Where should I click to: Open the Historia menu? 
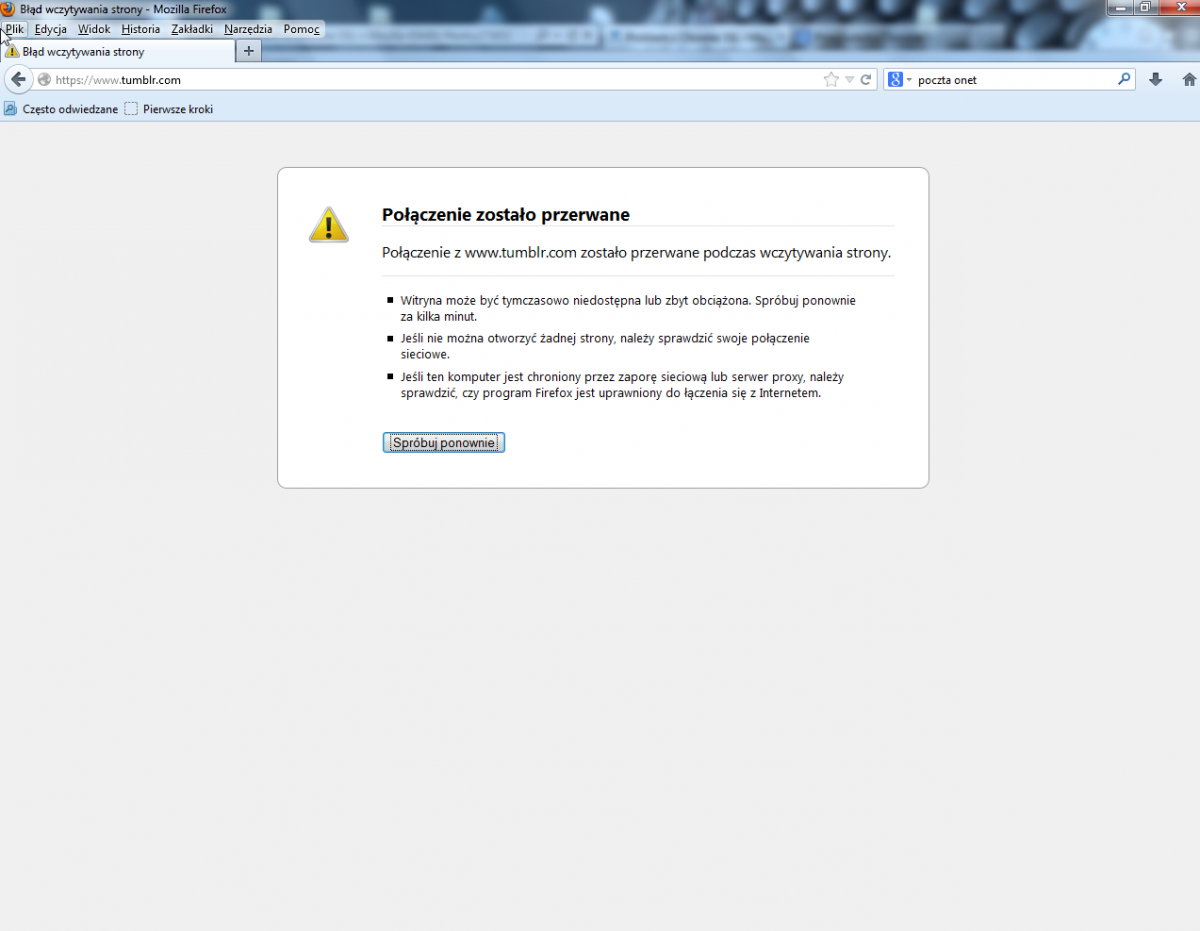(x=141, y=29)
